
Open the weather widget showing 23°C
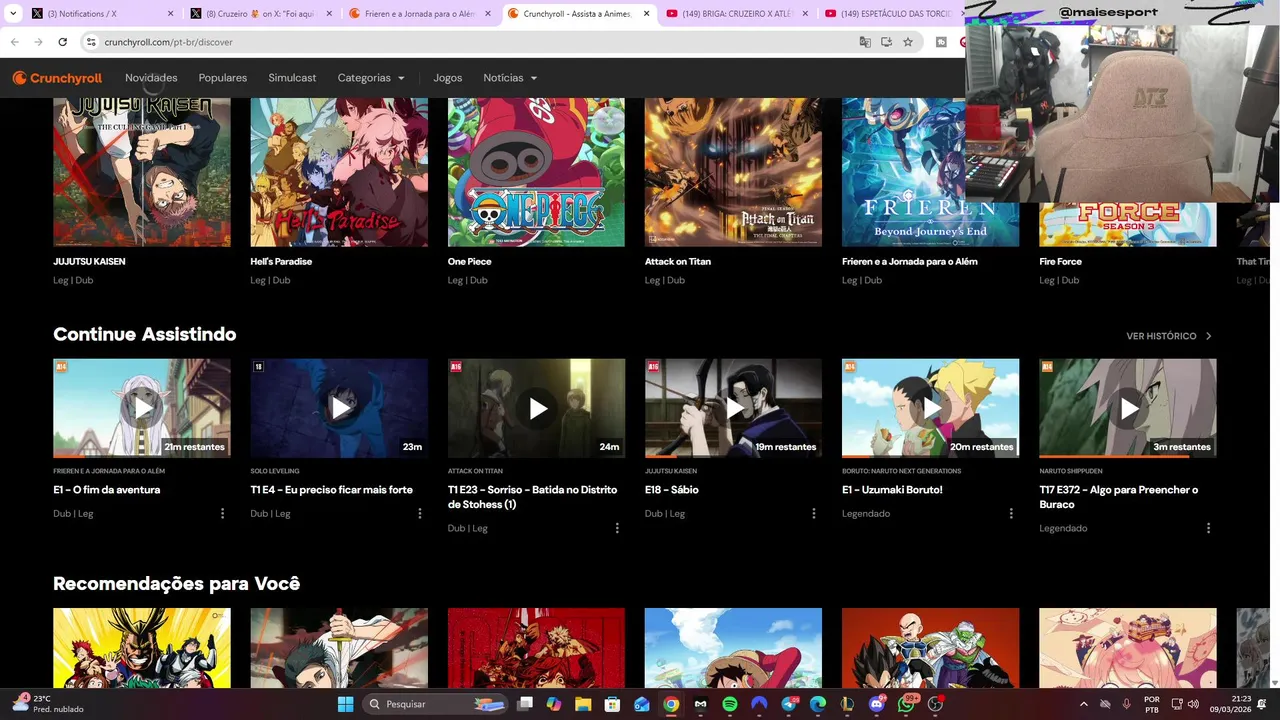coord(45,704)
